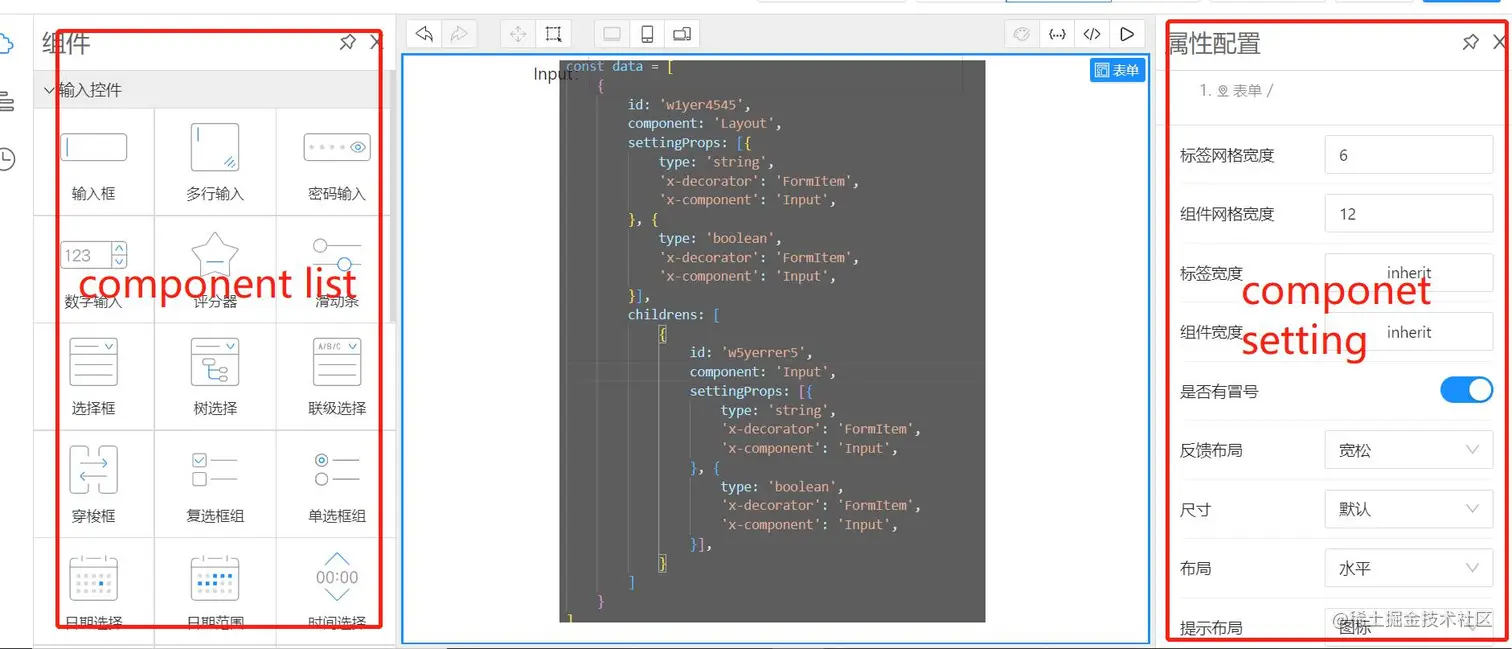Select the 数字输入 component
The width and height of the screenshot is (1512, 649).
94,269
